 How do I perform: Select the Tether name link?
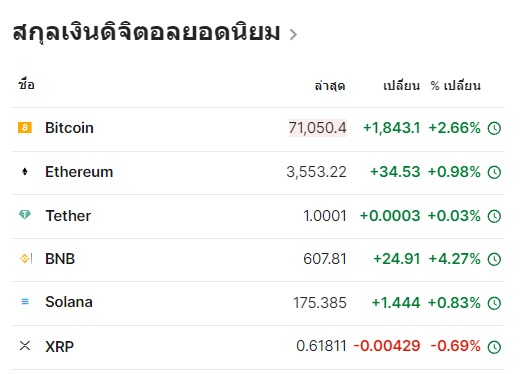click(68, 216)
